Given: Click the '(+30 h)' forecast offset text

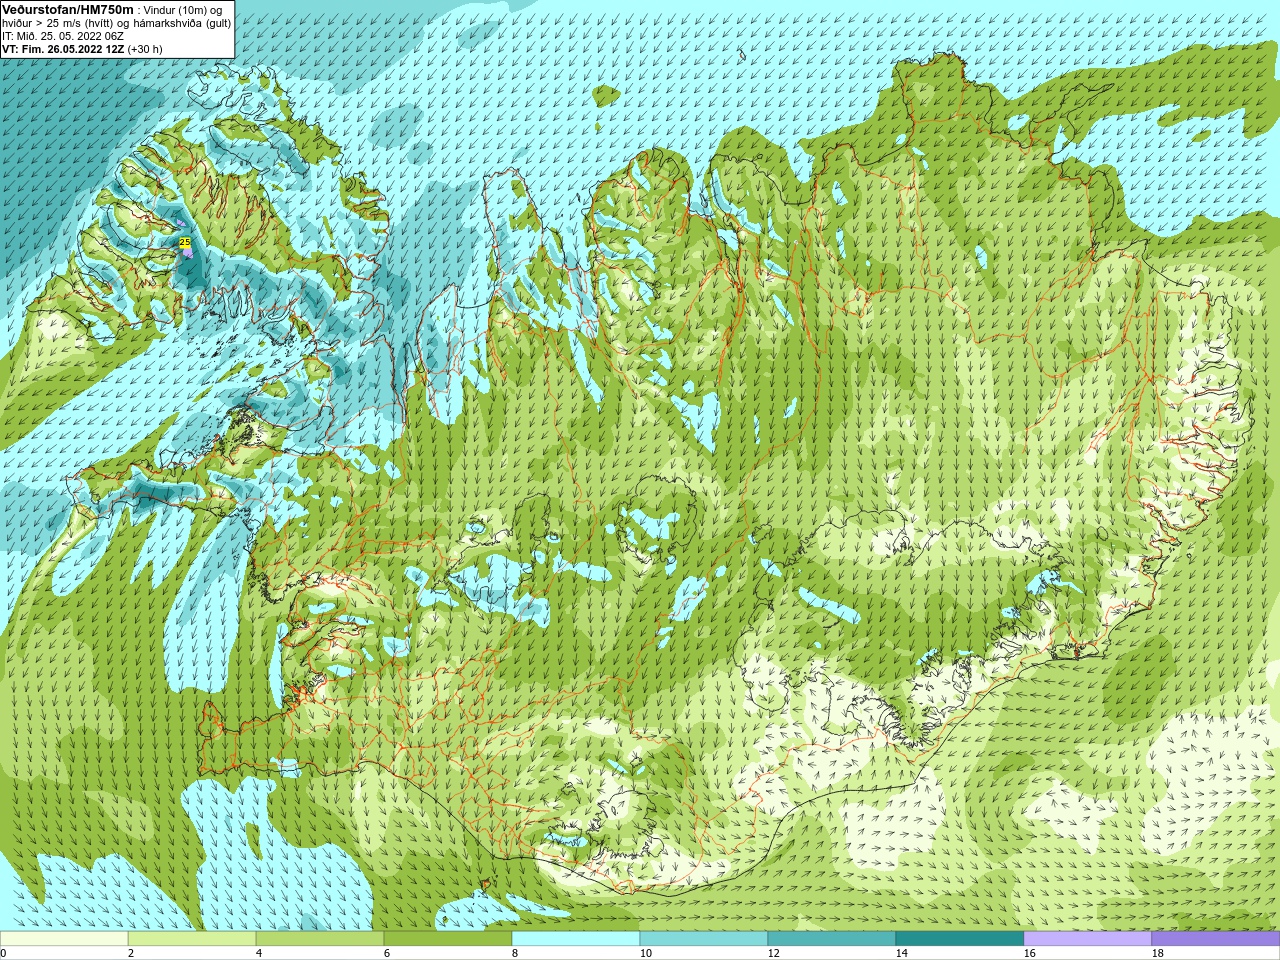Looking at the screenshot, I should click(x=145, y=49).
